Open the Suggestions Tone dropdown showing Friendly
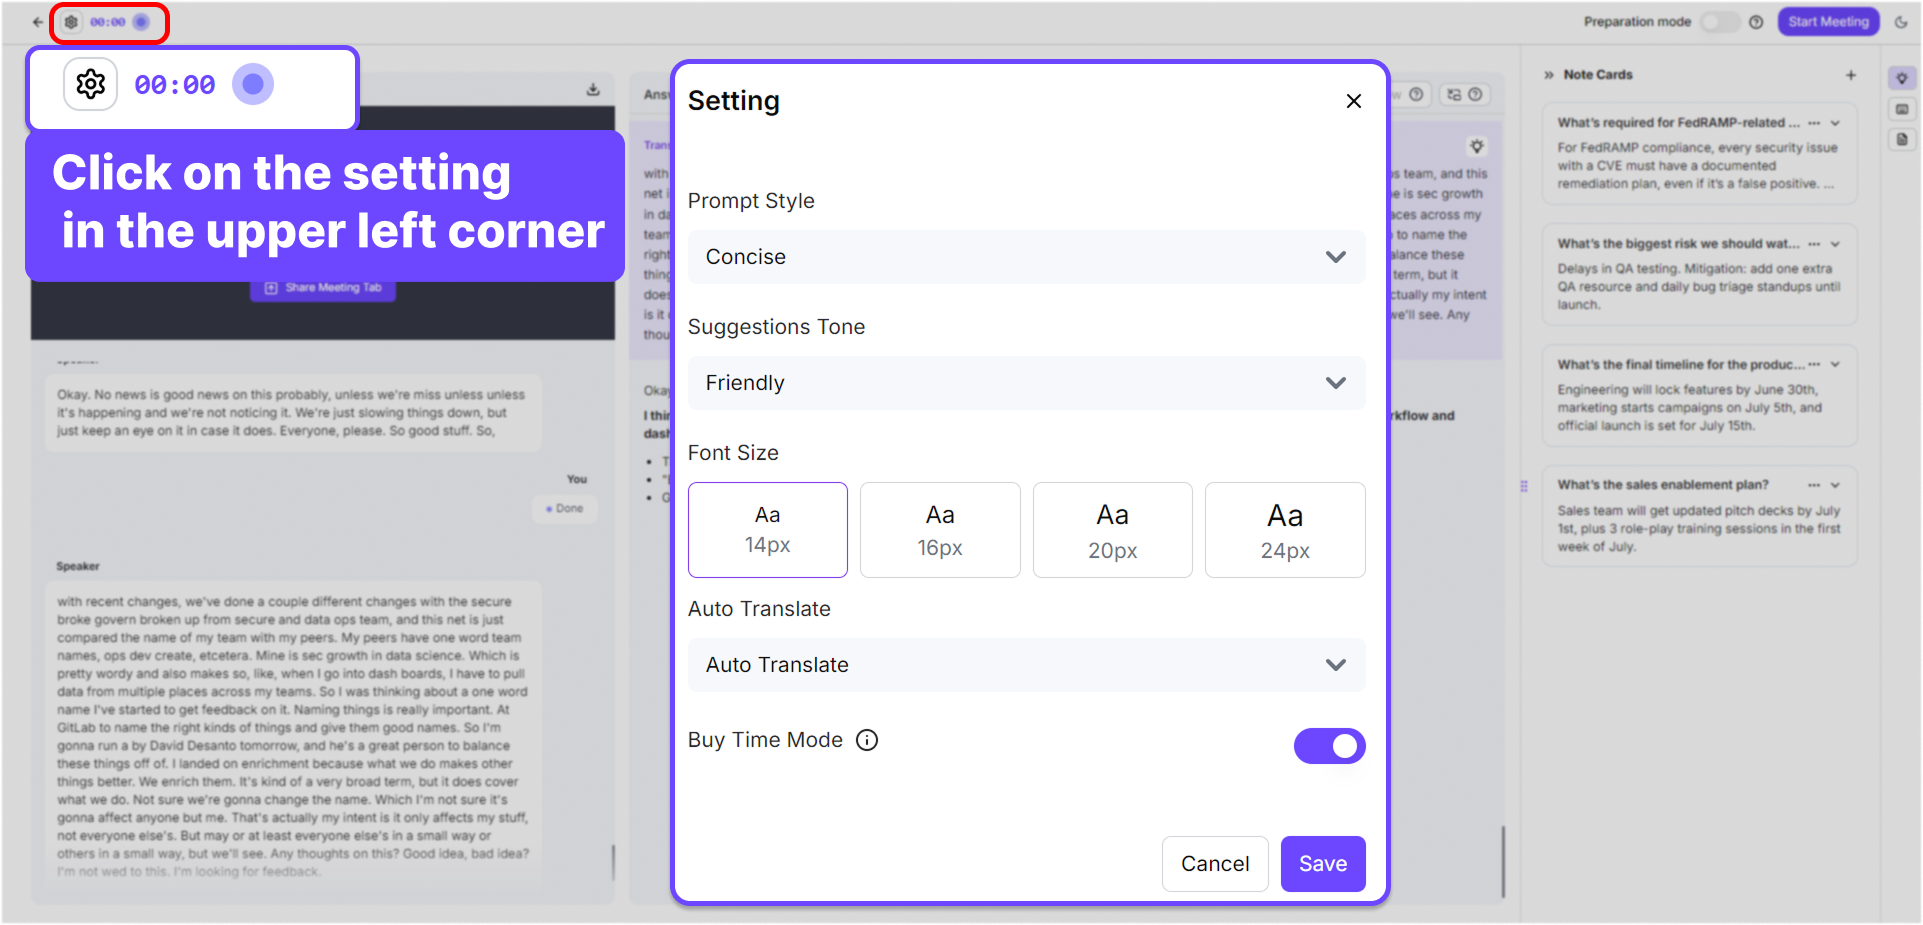1923x925 pixels. tap(1026, 383)
